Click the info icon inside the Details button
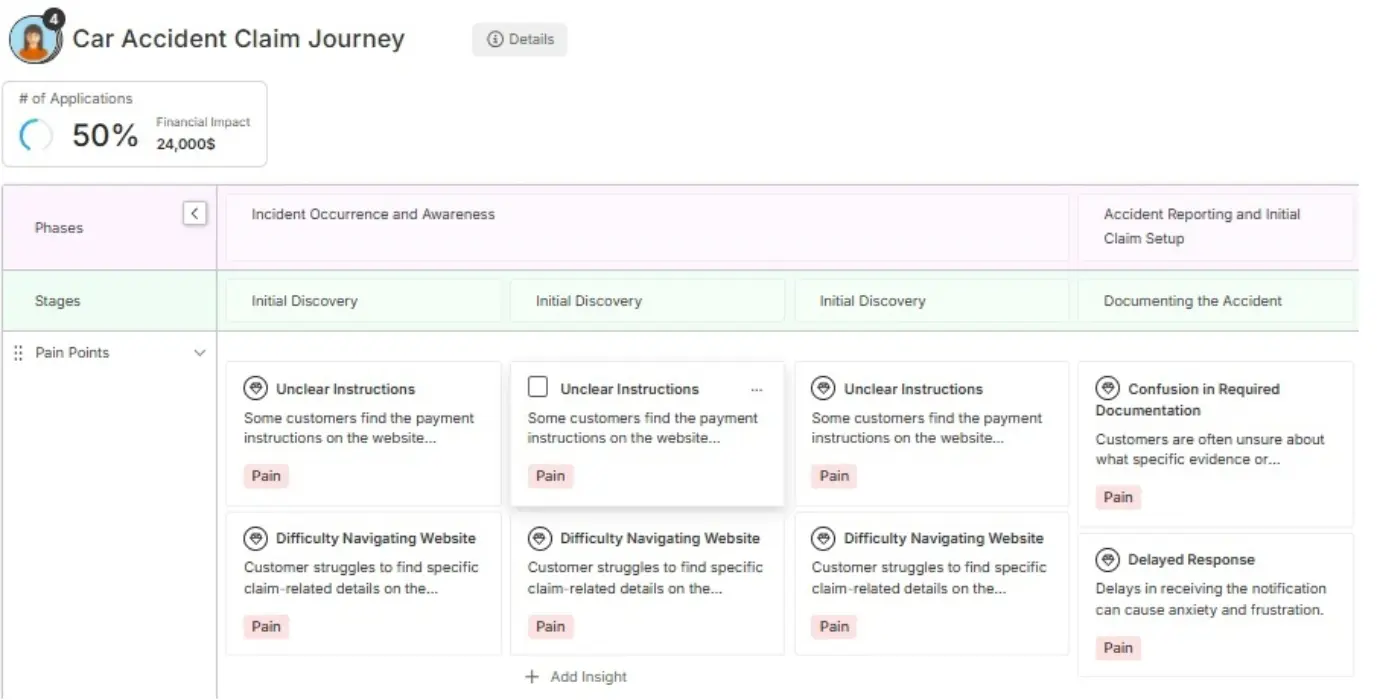 pyautogui.click(x=494, y=39)
